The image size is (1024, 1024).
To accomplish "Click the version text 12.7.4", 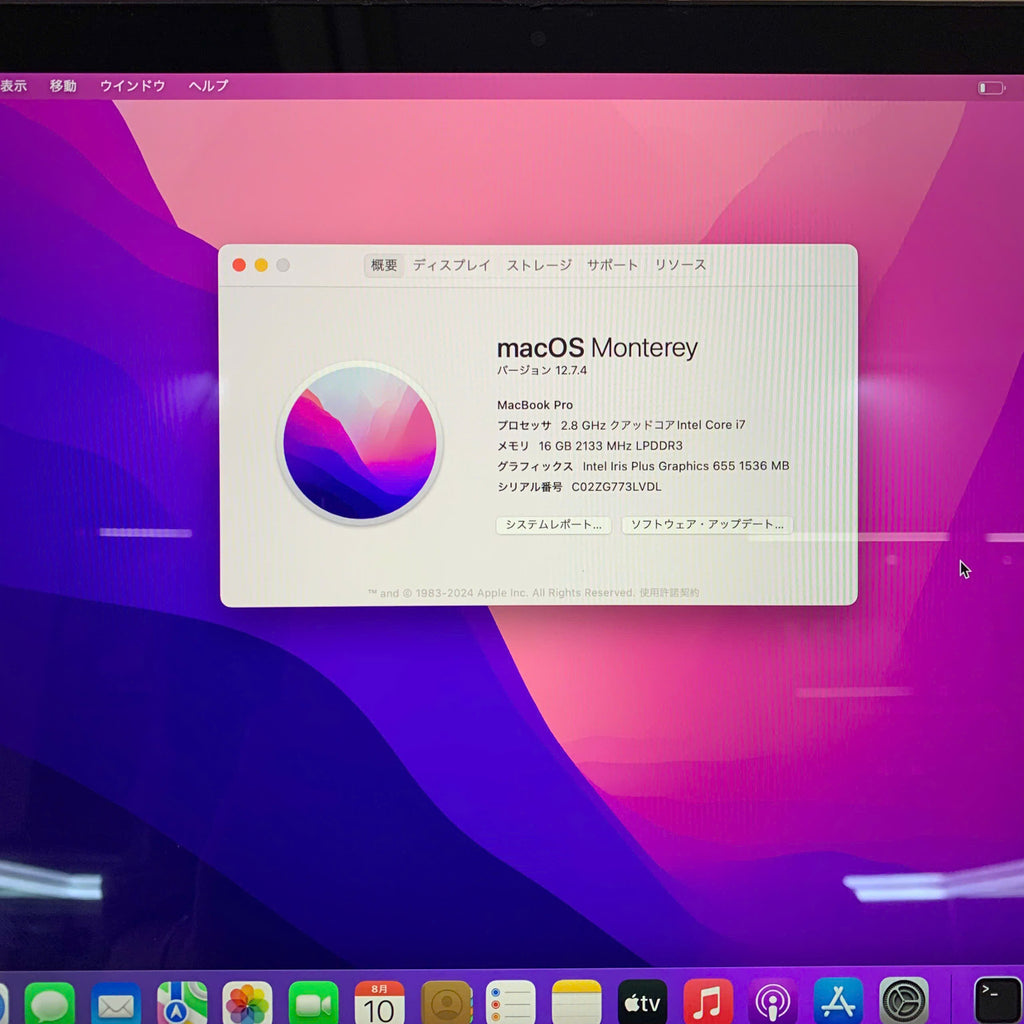I will click(571, 370).
